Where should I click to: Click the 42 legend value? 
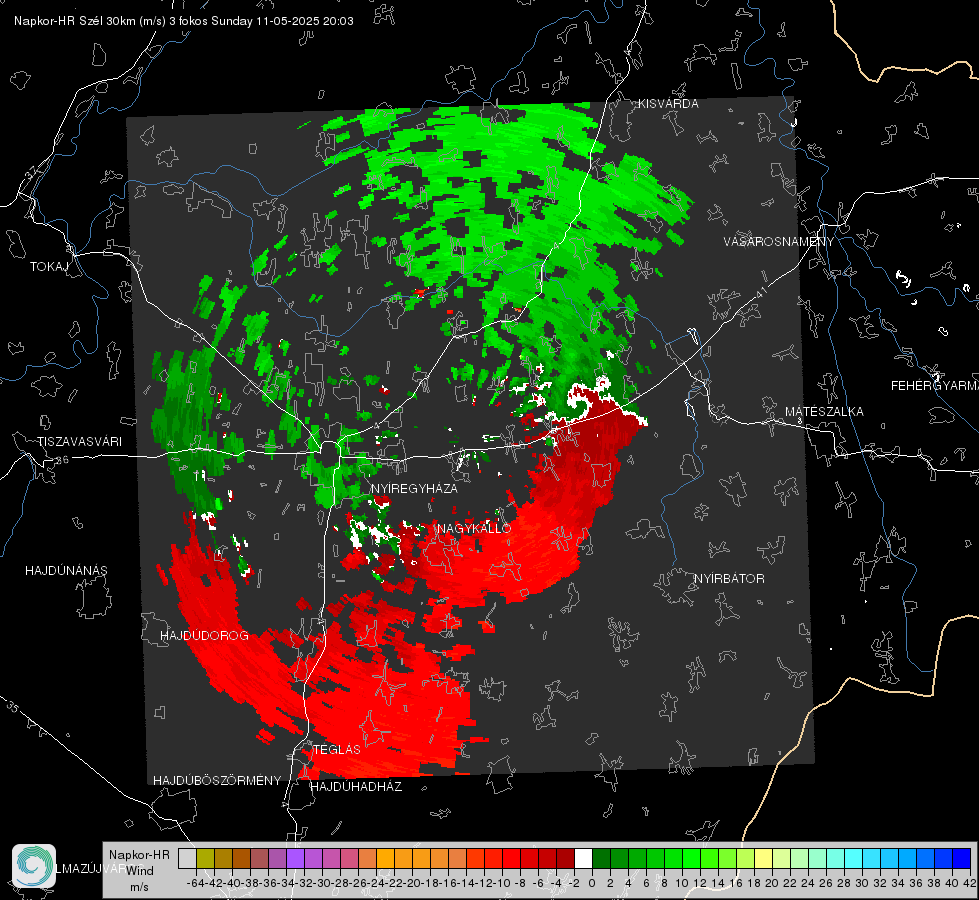(x=970, y=883)
